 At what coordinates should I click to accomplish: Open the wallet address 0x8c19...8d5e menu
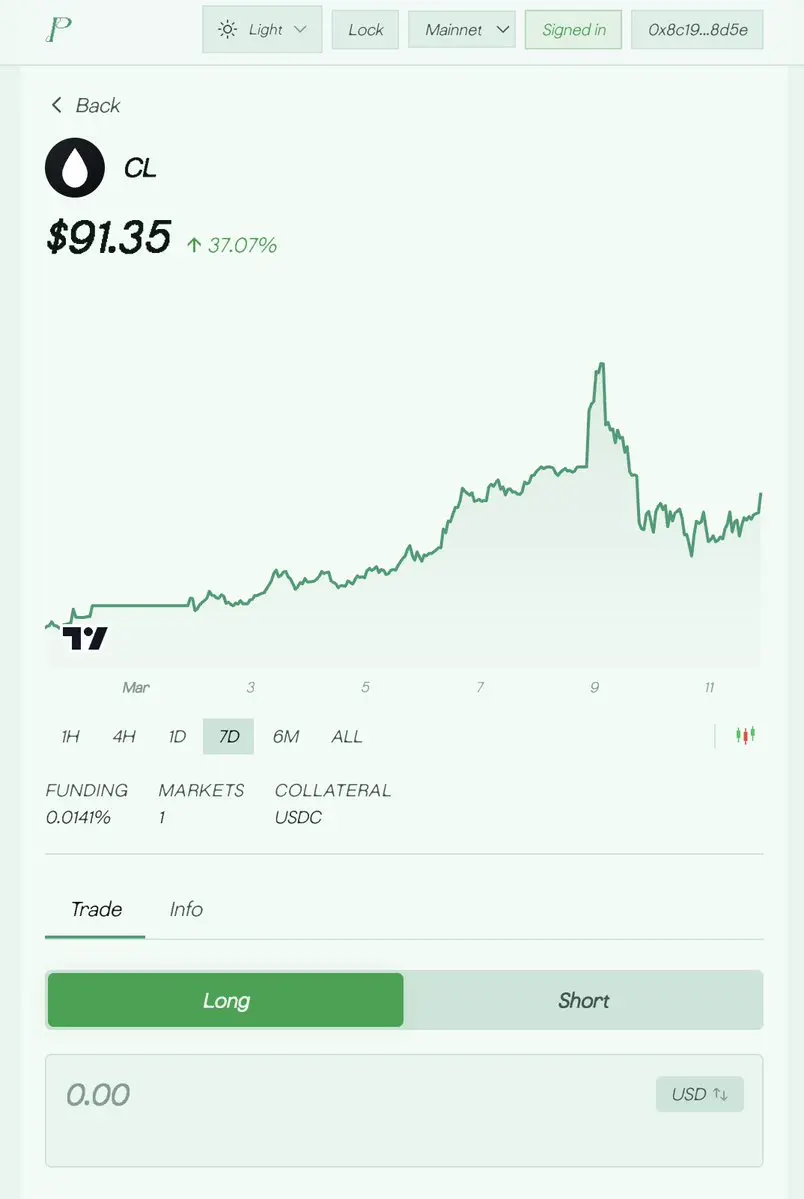point(697,30)
